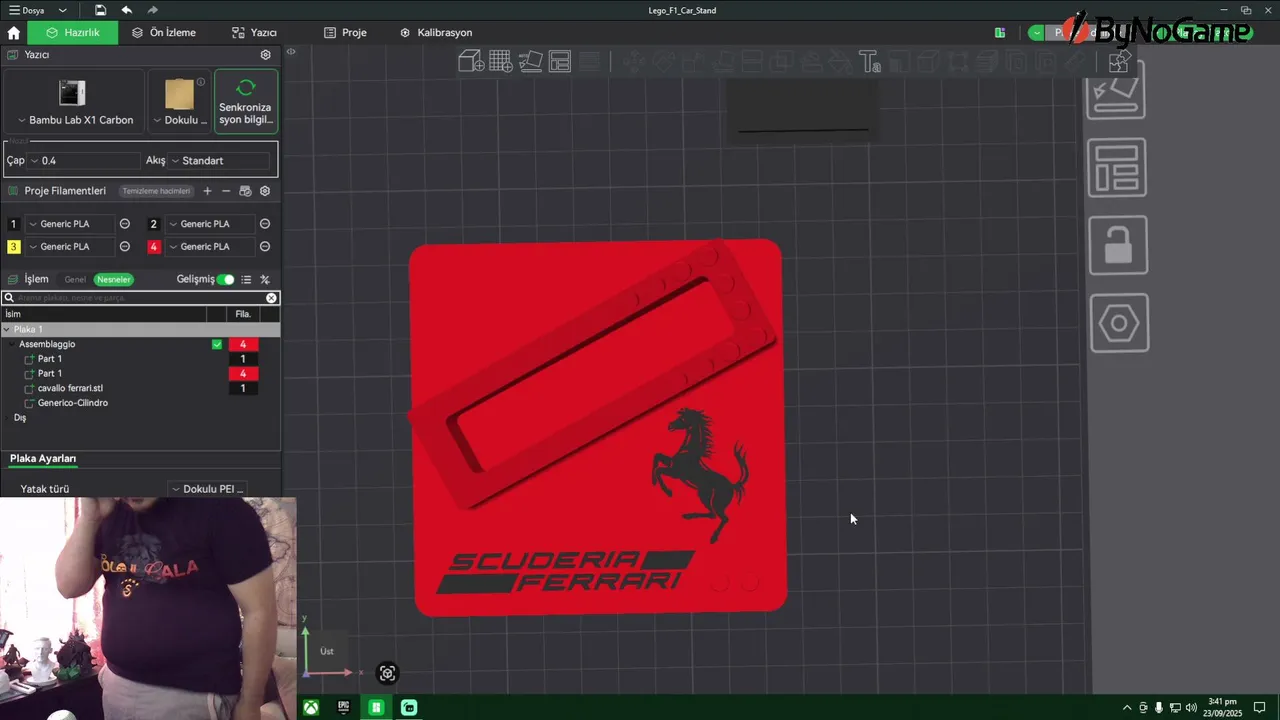Switch the İşlem view to Genel
The height and width of the screenshot is (720, 1280).
point(75,280)
